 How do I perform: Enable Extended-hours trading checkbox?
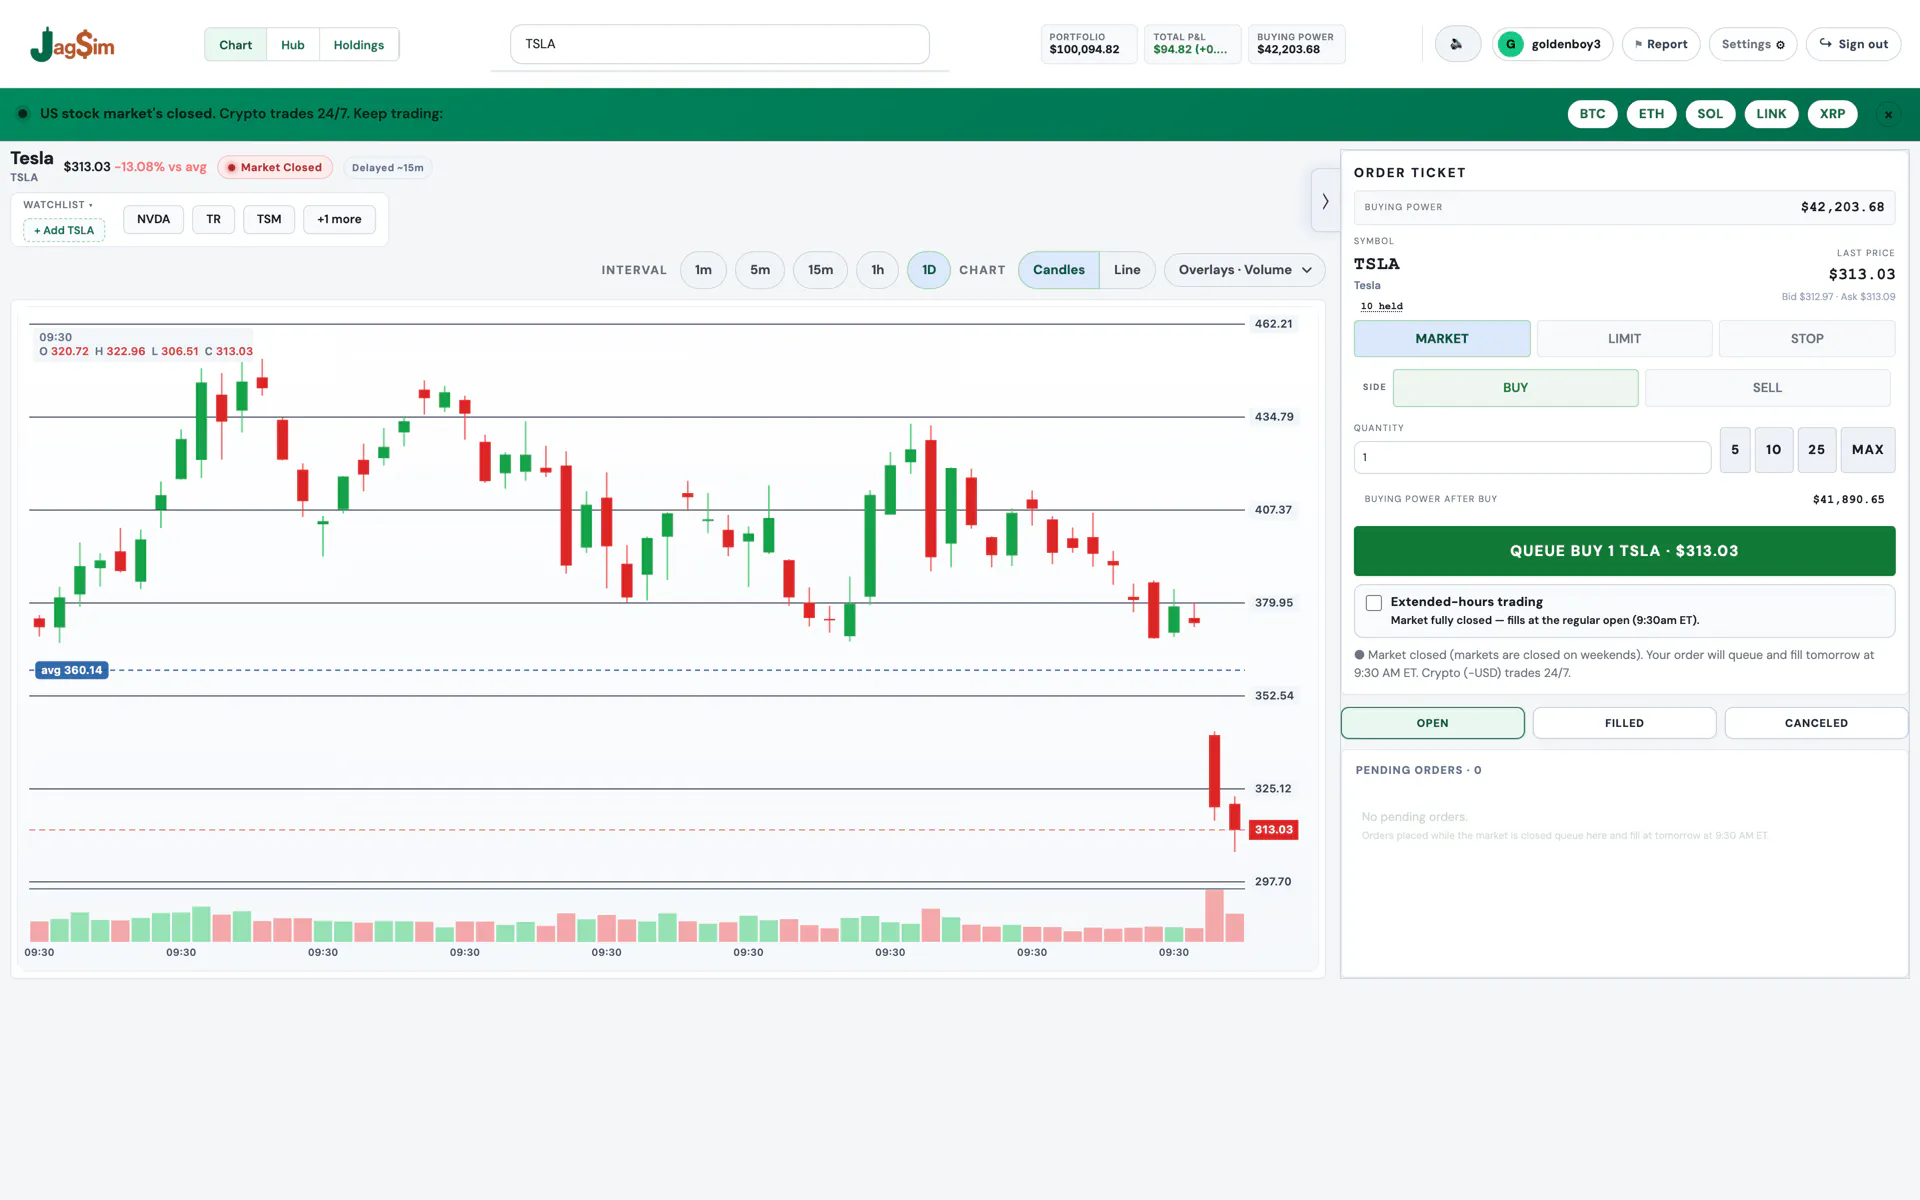coord(1374,603)
